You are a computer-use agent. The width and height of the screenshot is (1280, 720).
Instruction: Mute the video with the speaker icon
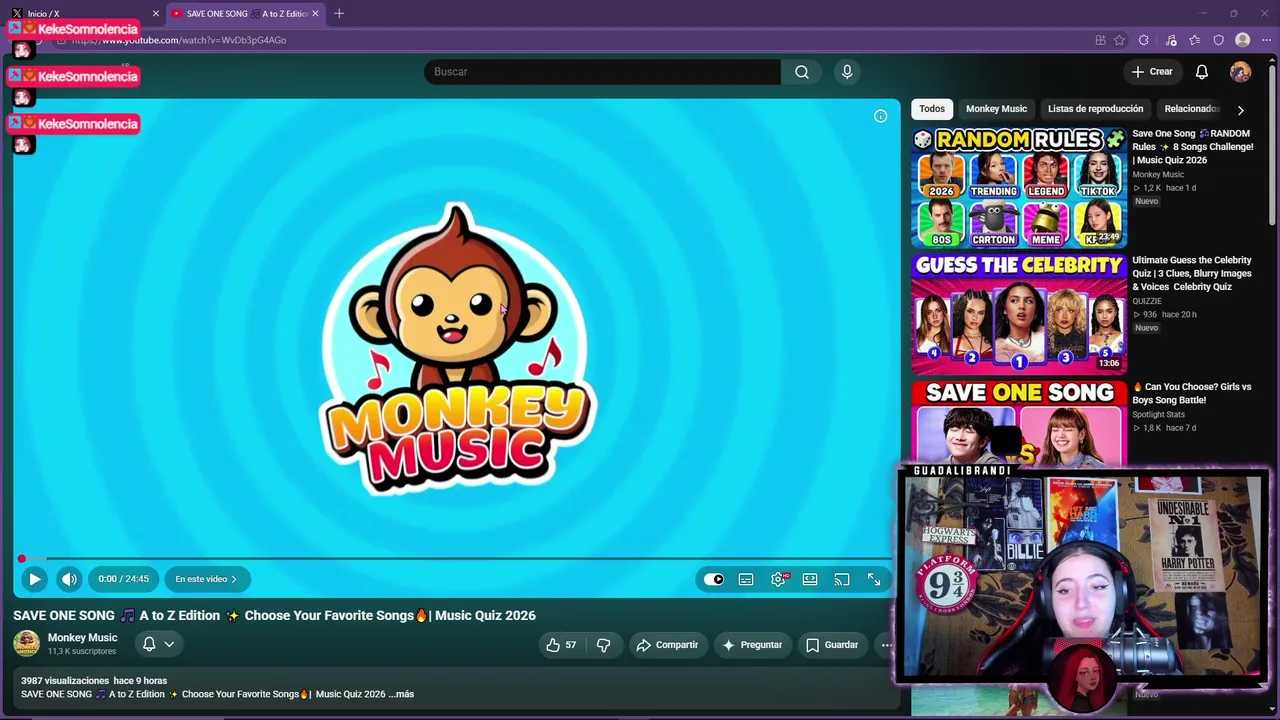point(69,579)
